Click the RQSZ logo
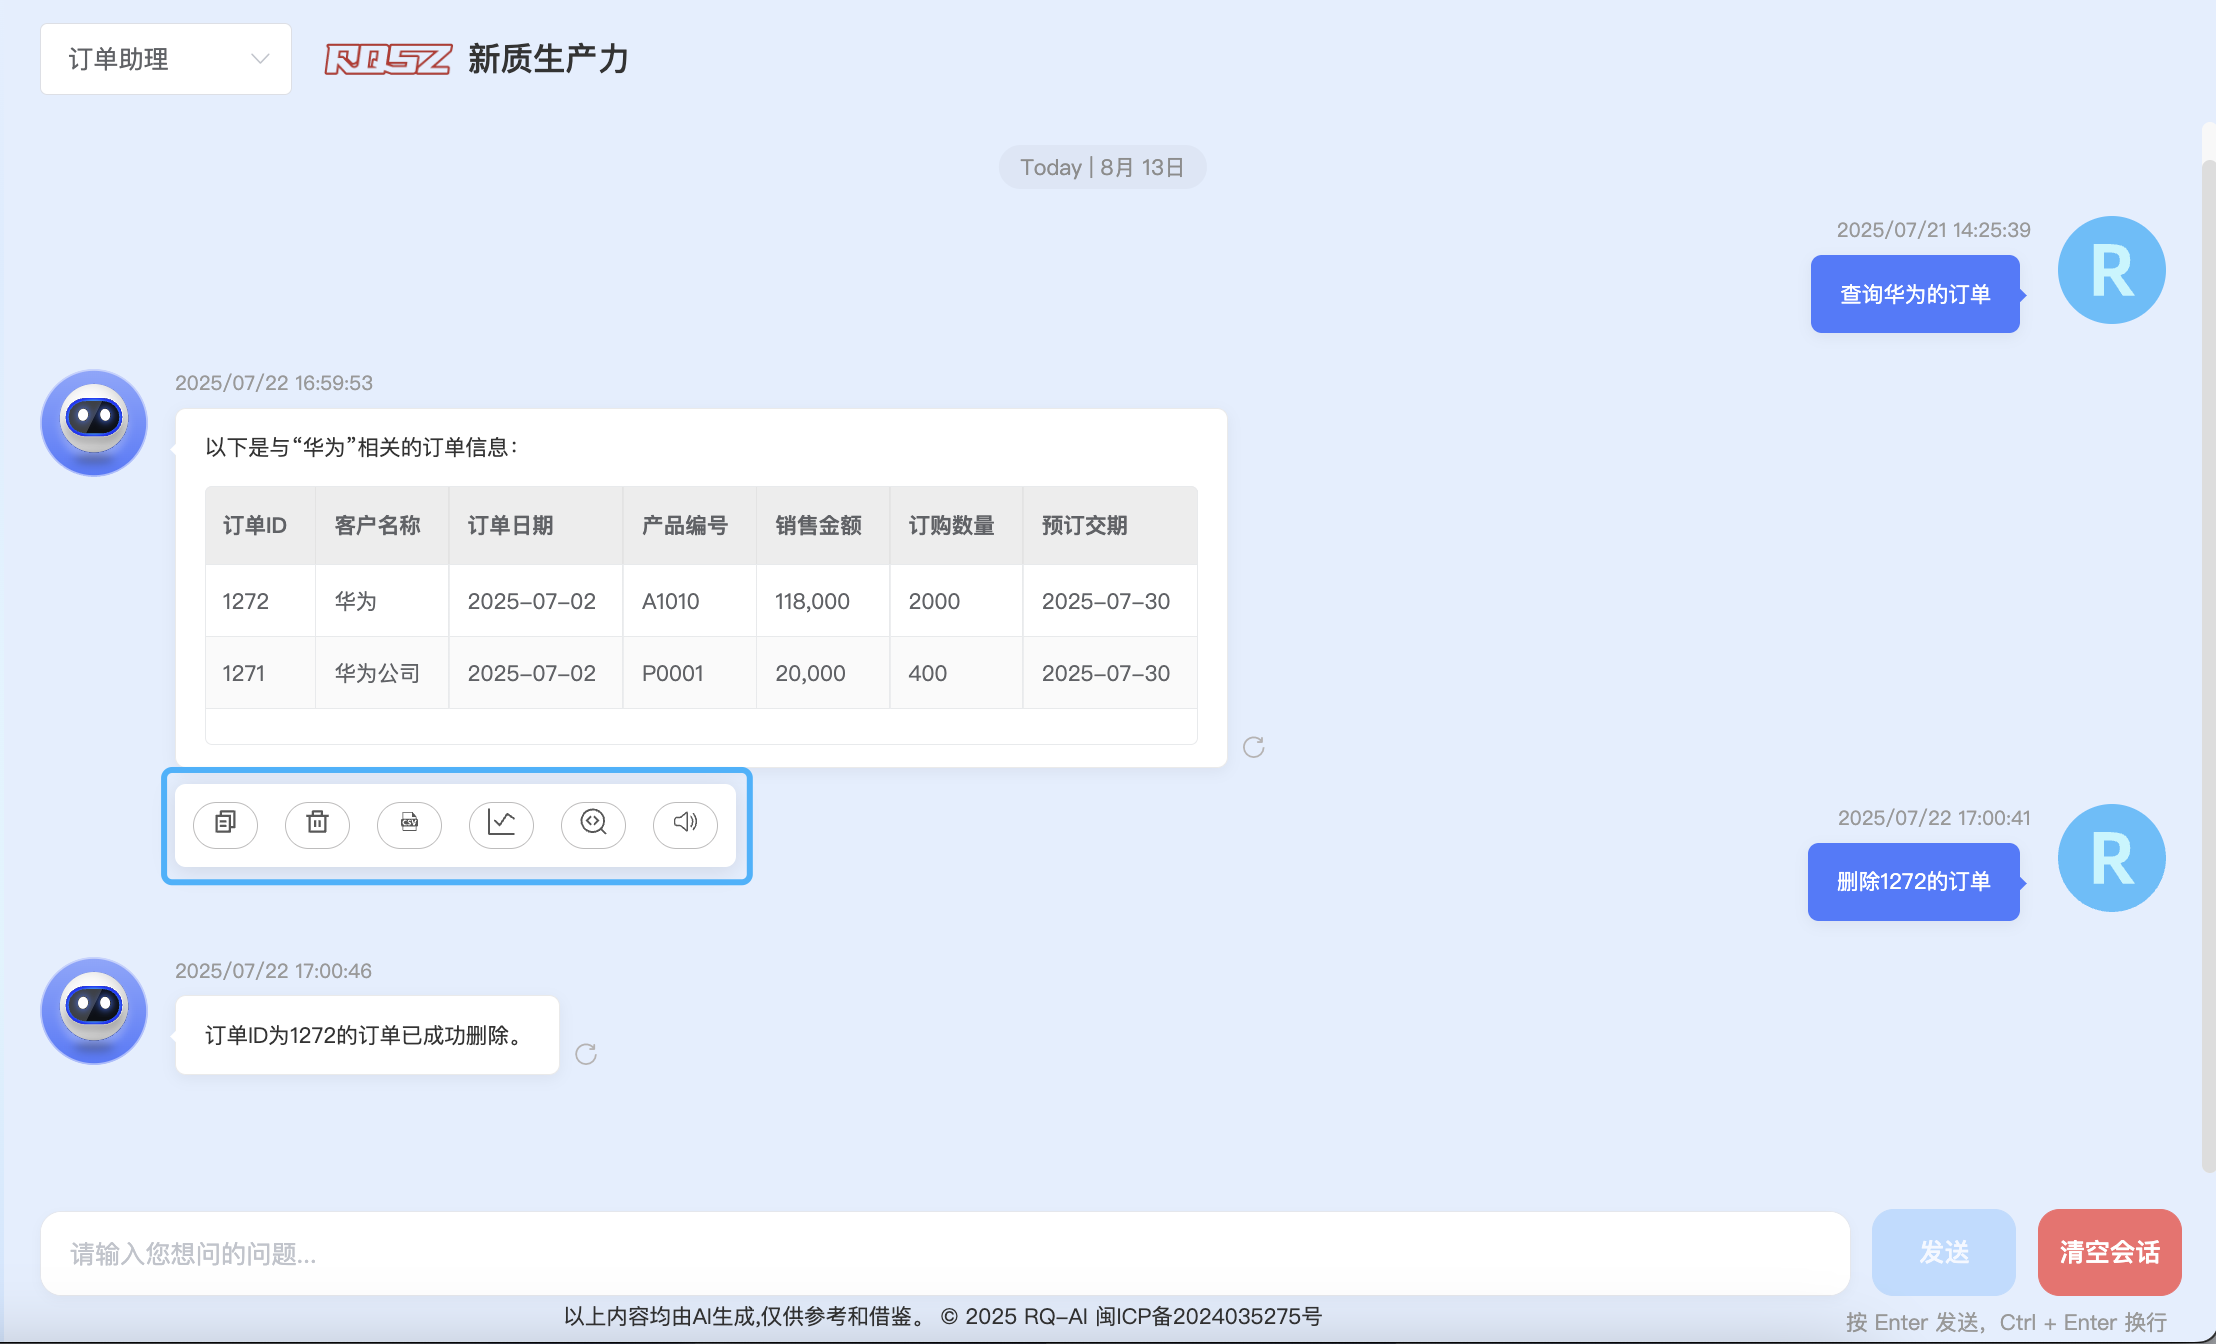2216x1344 pixels. [388, 59]
